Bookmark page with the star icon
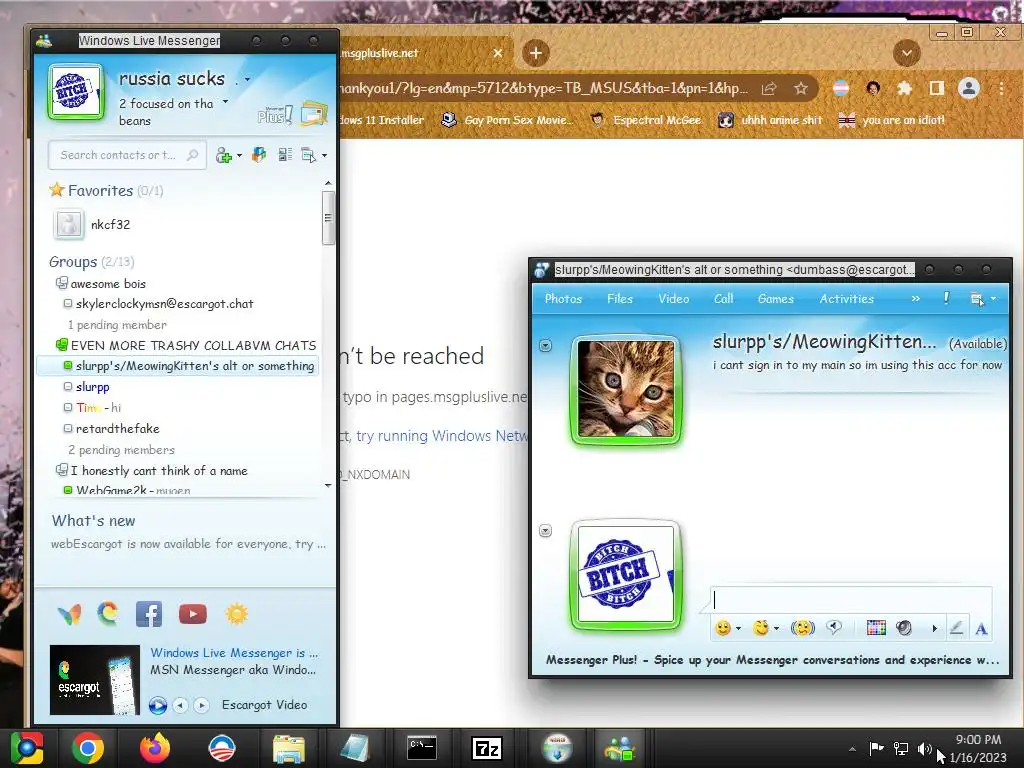The image size is (1024, 768). pos(801,88)
